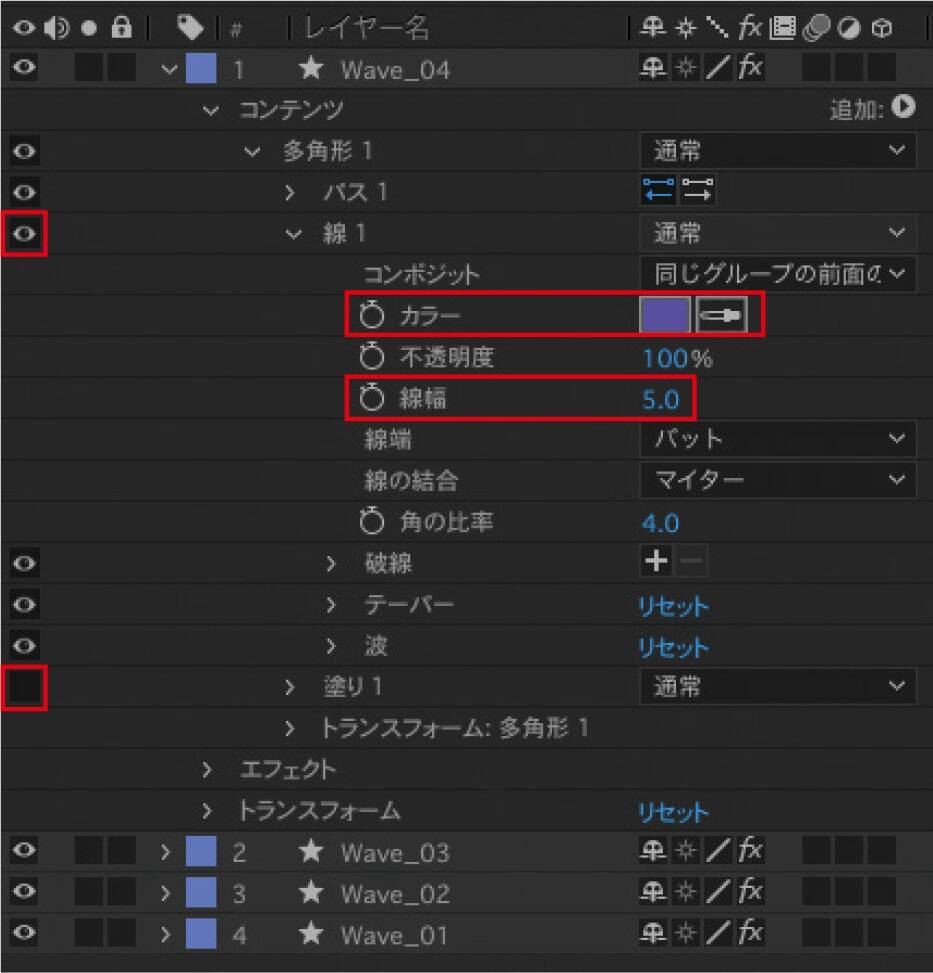Screen dimensions: 933x973
Task: Toggle visibility eye of 波
Action: tap(24, 645)
